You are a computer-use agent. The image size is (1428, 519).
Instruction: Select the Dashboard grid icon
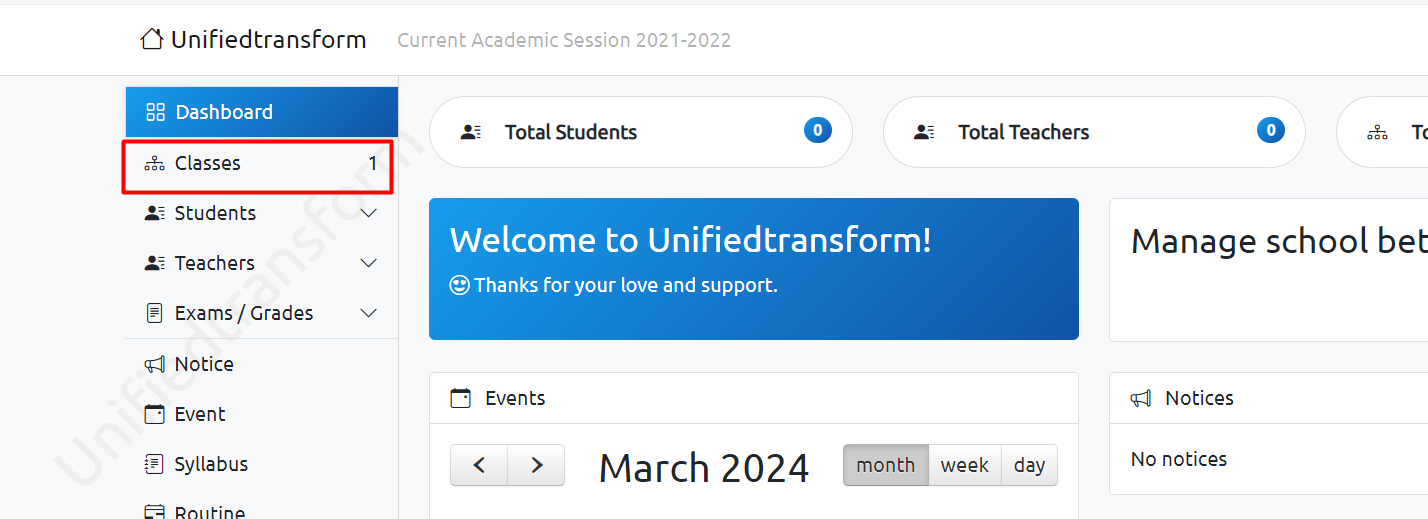pos(155,112)
